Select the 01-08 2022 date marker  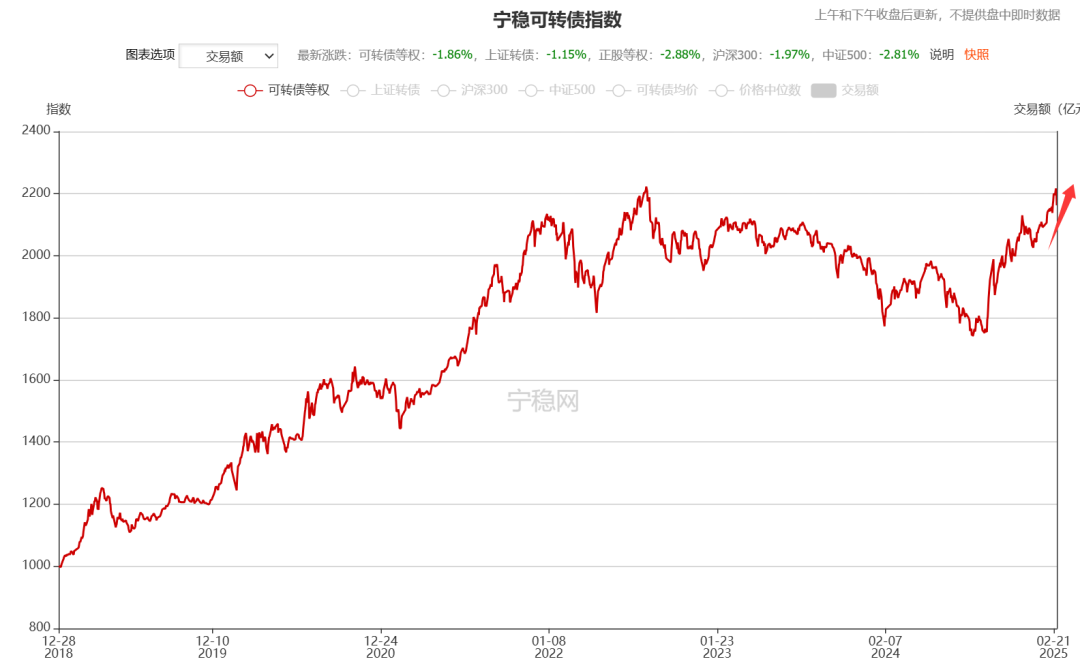[548, 647]
